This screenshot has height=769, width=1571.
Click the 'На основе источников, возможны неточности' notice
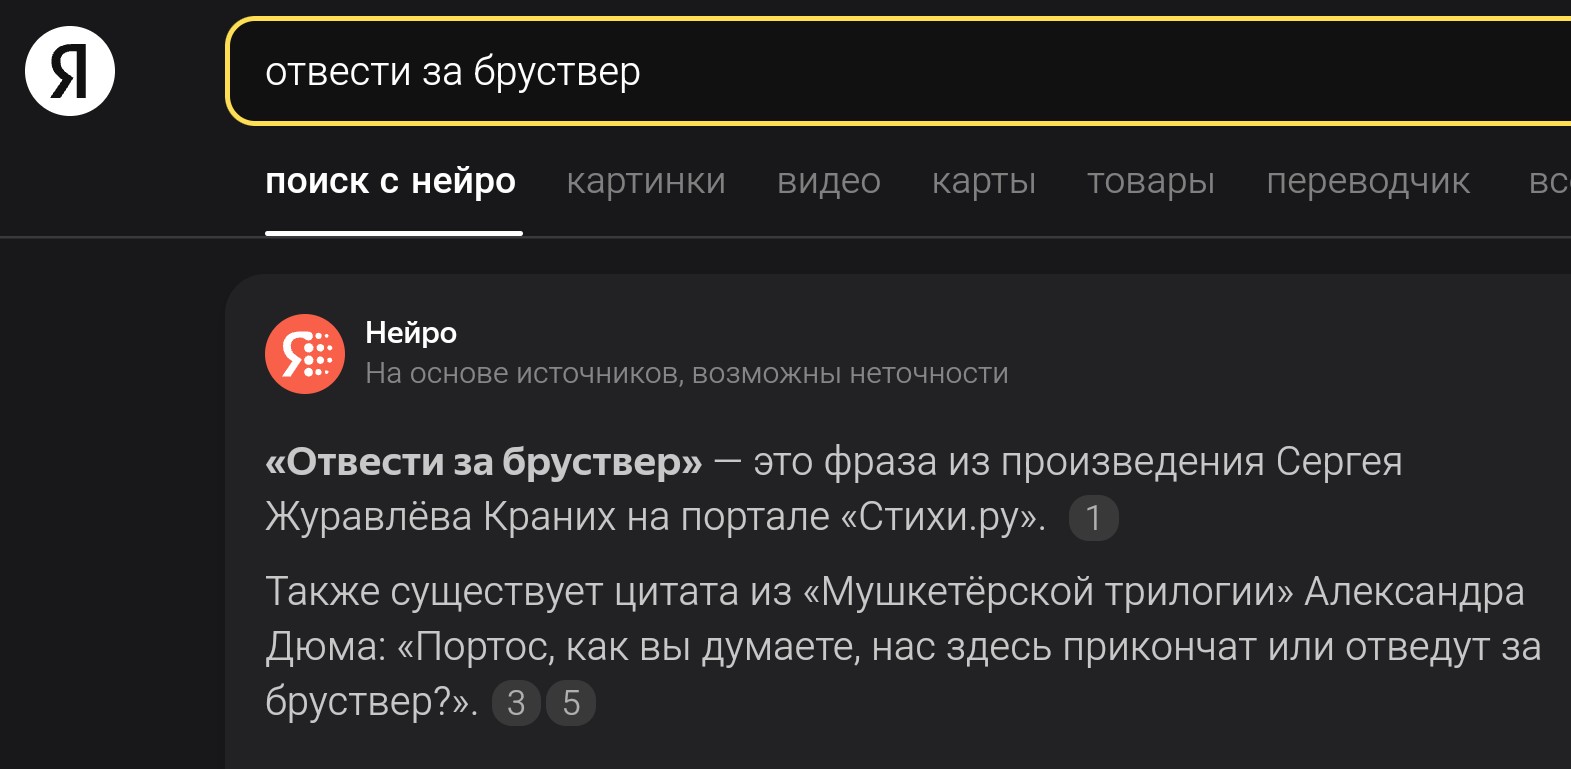pyautogui.click(x=686, y=373)
